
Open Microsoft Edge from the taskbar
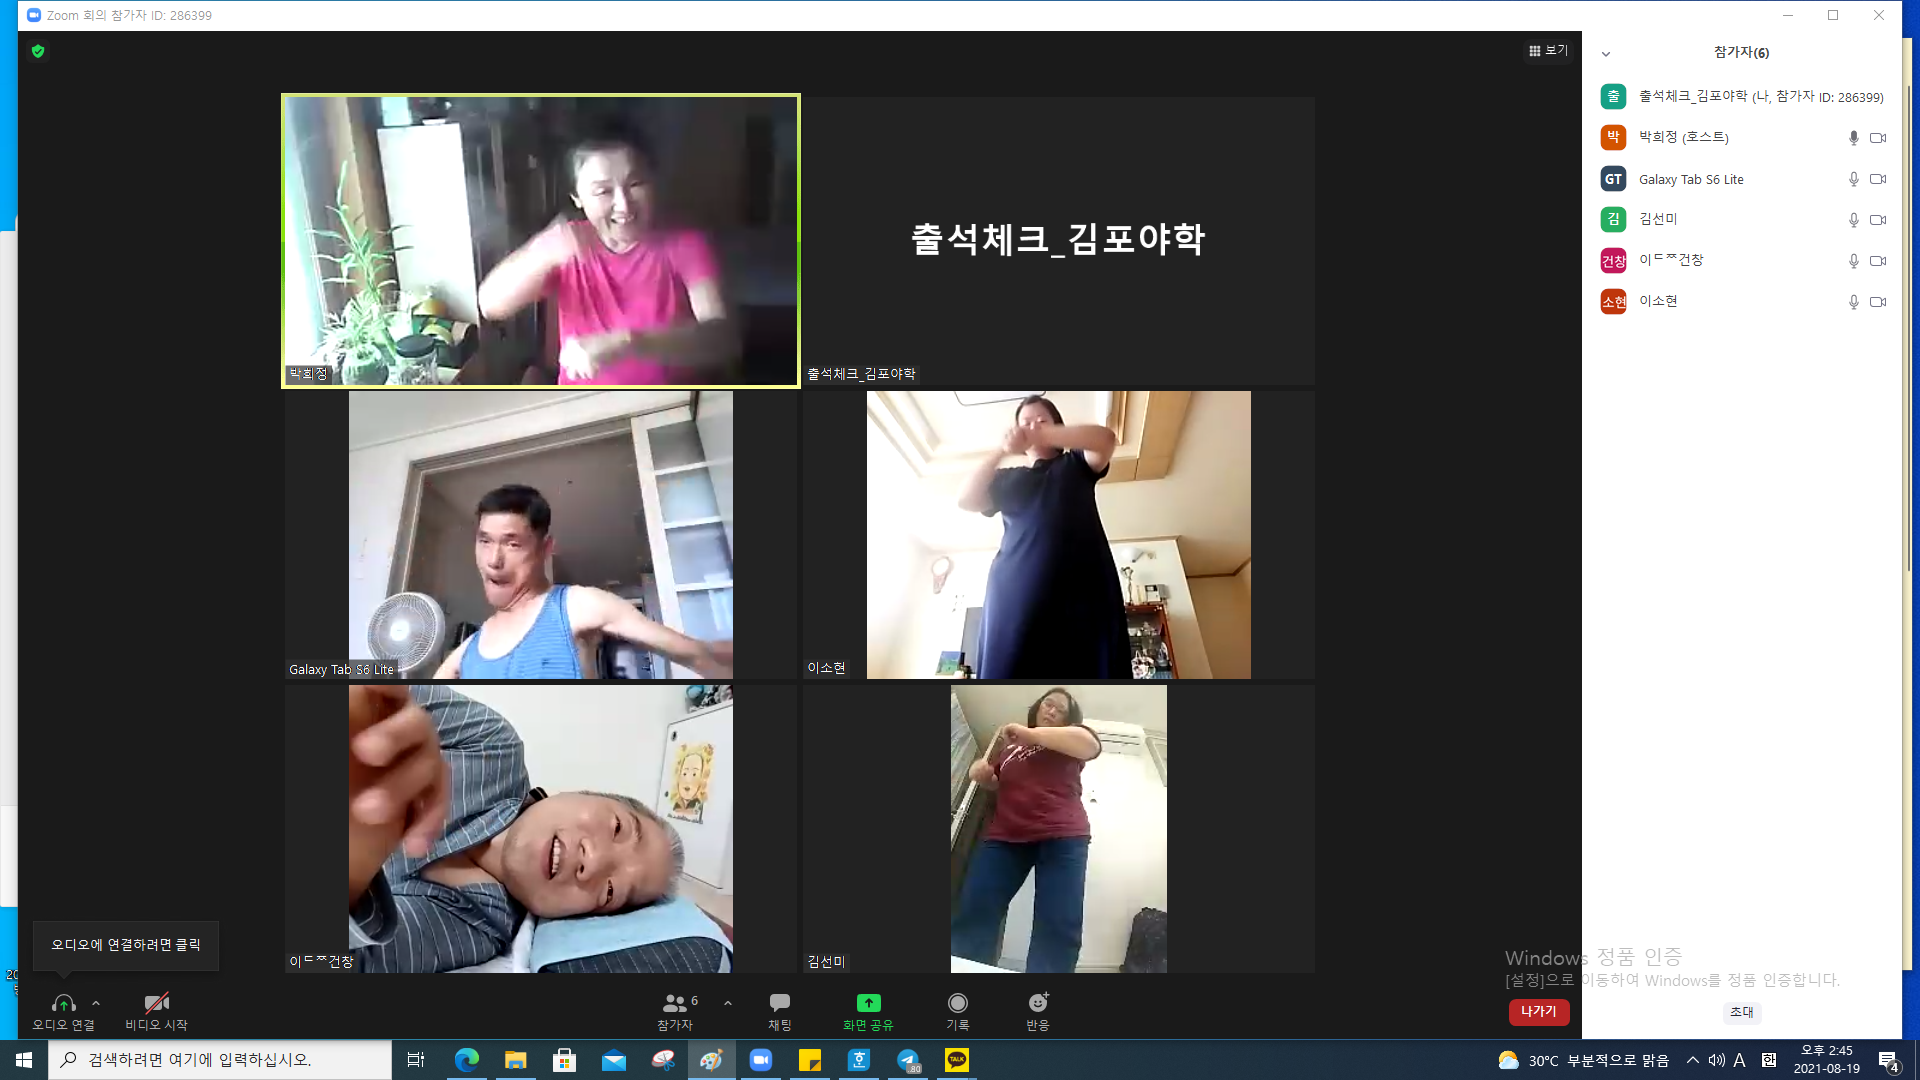467,1060
